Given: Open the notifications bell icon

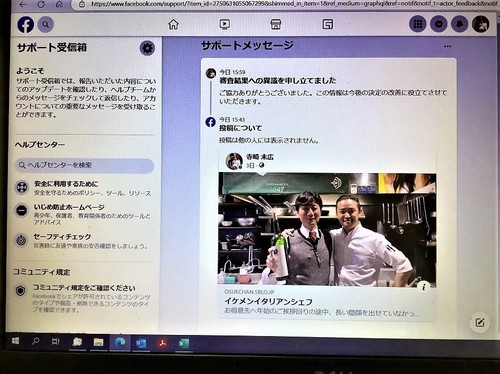Looking at the screenshot, I should [x=459, y=24].
